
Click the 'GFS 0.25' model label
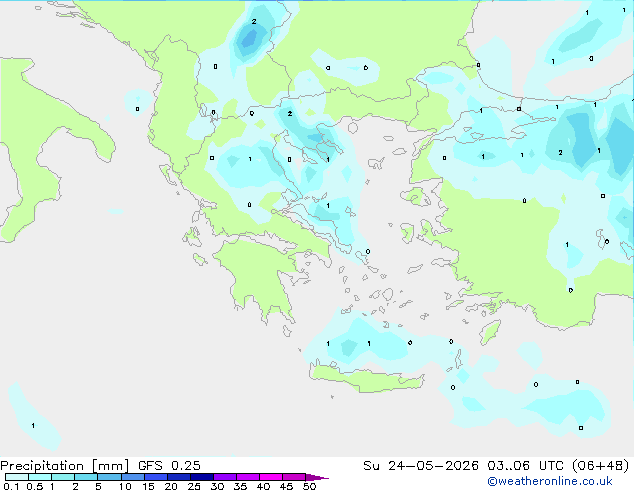point(169,465)
